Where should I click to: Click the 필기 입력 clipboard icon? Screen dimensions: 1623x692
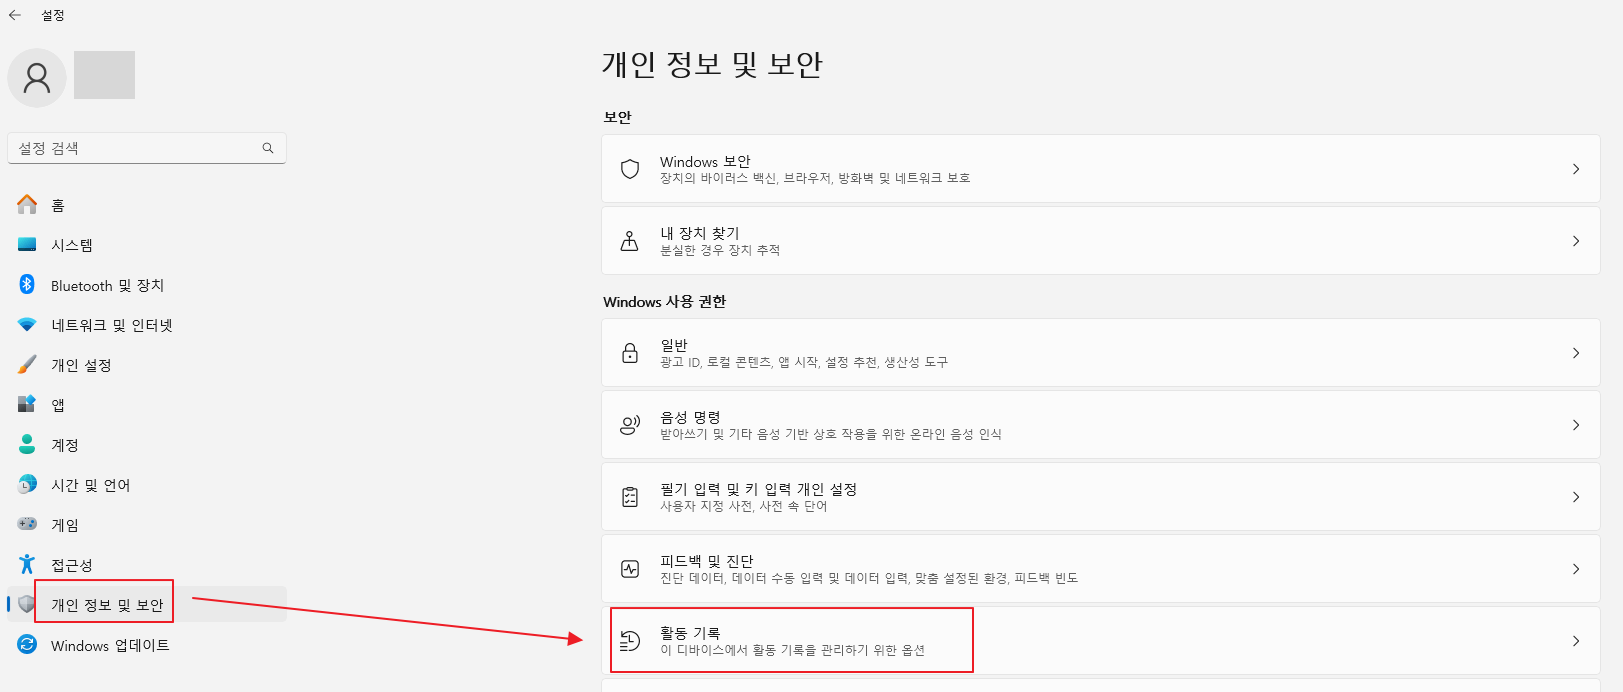[x=630, y=497]
